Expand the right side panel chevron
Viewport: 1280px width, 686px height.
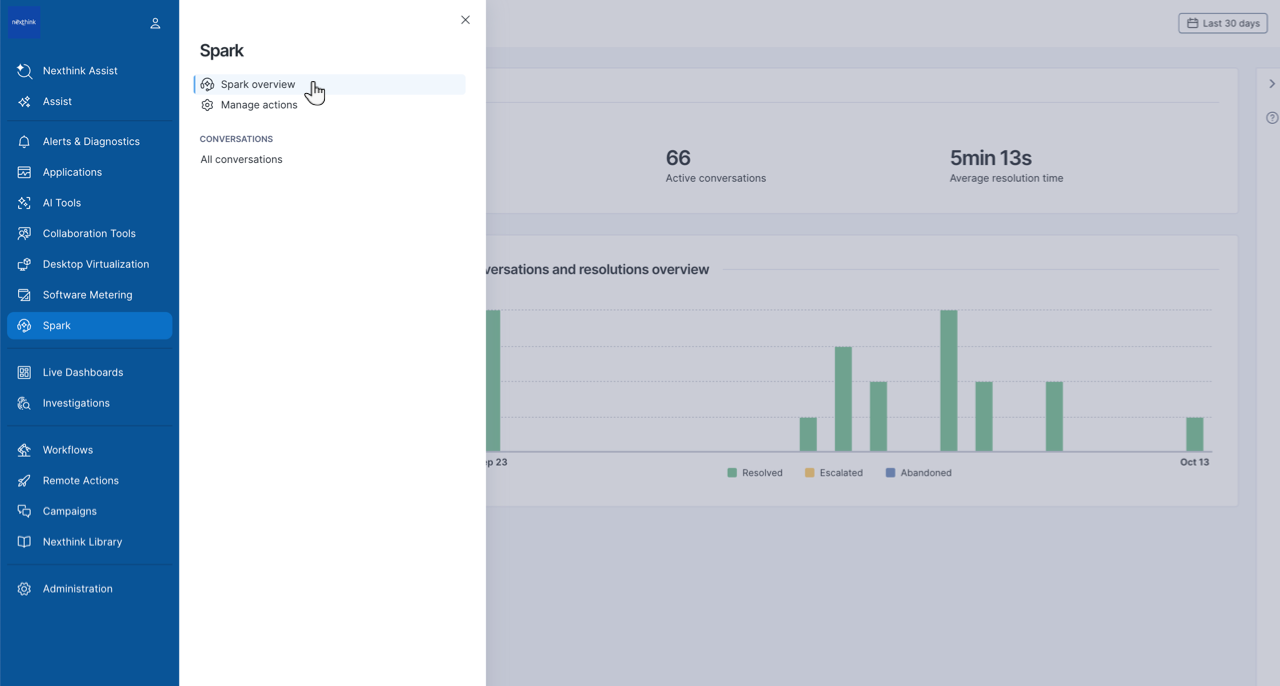1272,84
